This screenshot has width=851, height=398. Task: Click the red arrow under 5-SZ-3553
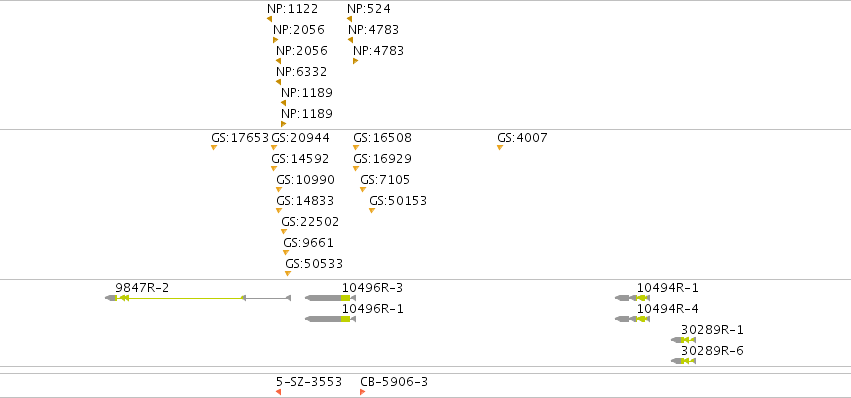(278, 392)
